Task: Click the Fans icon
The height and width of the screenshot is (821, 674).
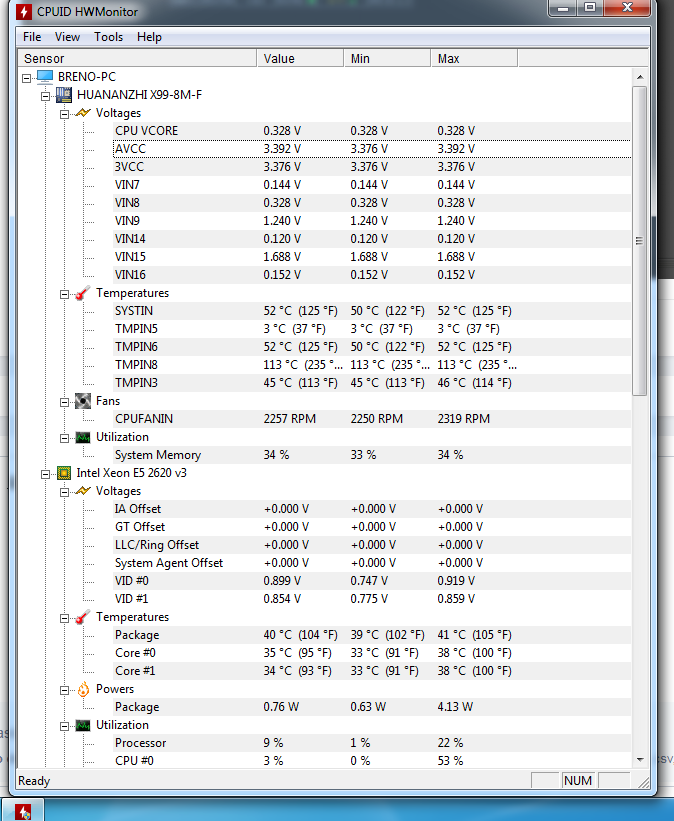Action: [83, 401]
